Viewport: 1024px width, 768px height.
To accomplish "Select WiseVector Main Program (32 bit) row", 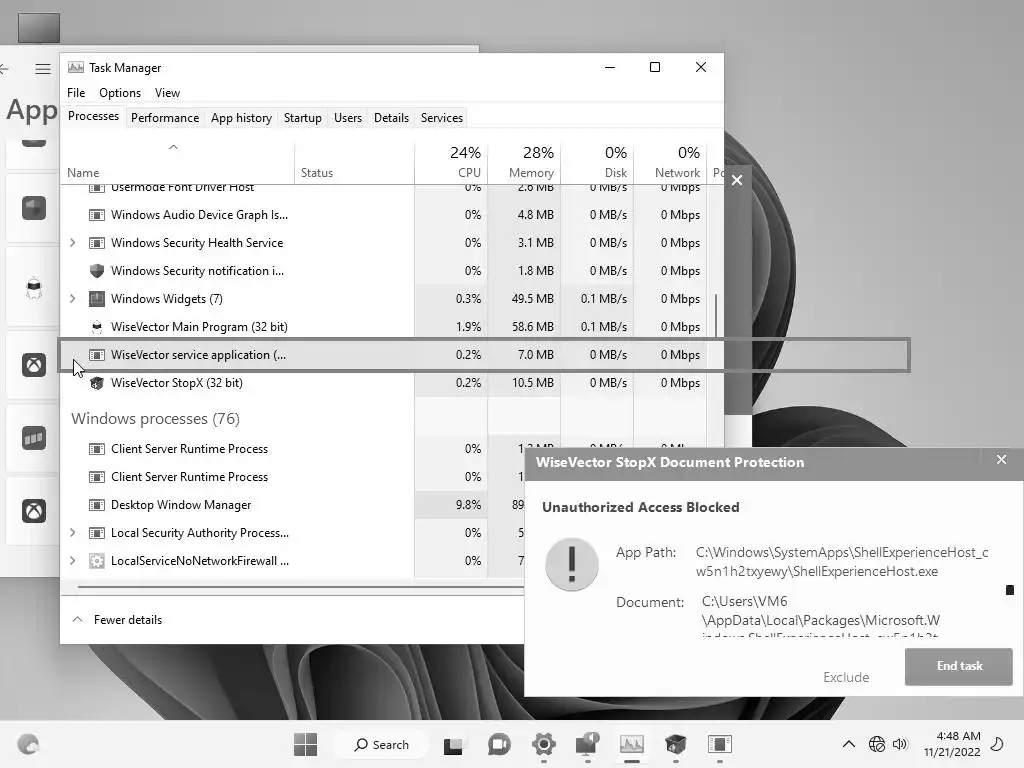I will click(x=385, y=327).
